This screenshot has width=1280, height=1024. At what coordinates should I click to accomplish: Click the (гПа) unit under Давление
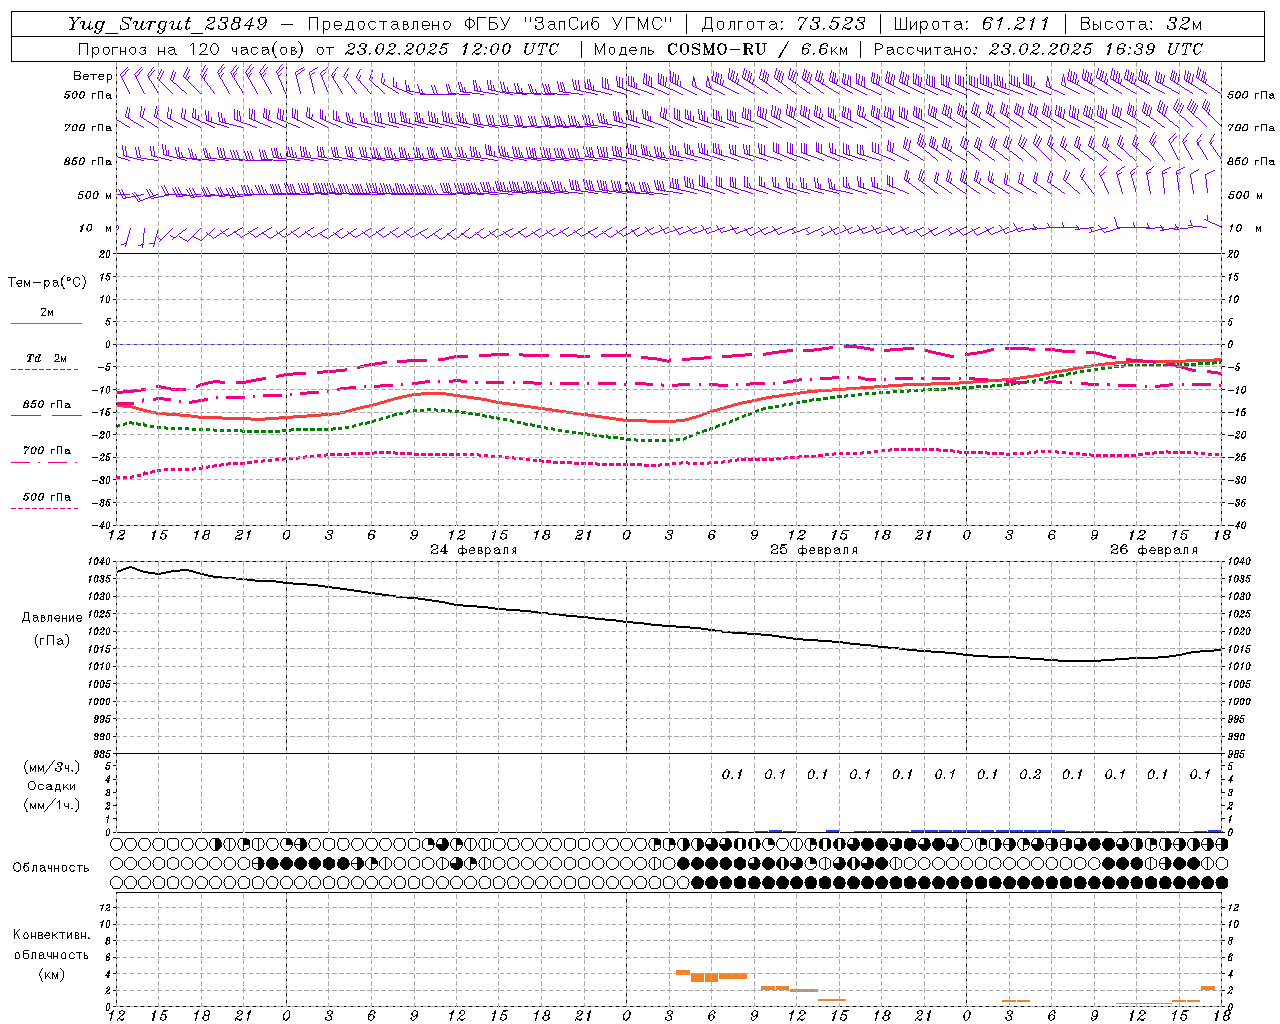click(52, 641)
